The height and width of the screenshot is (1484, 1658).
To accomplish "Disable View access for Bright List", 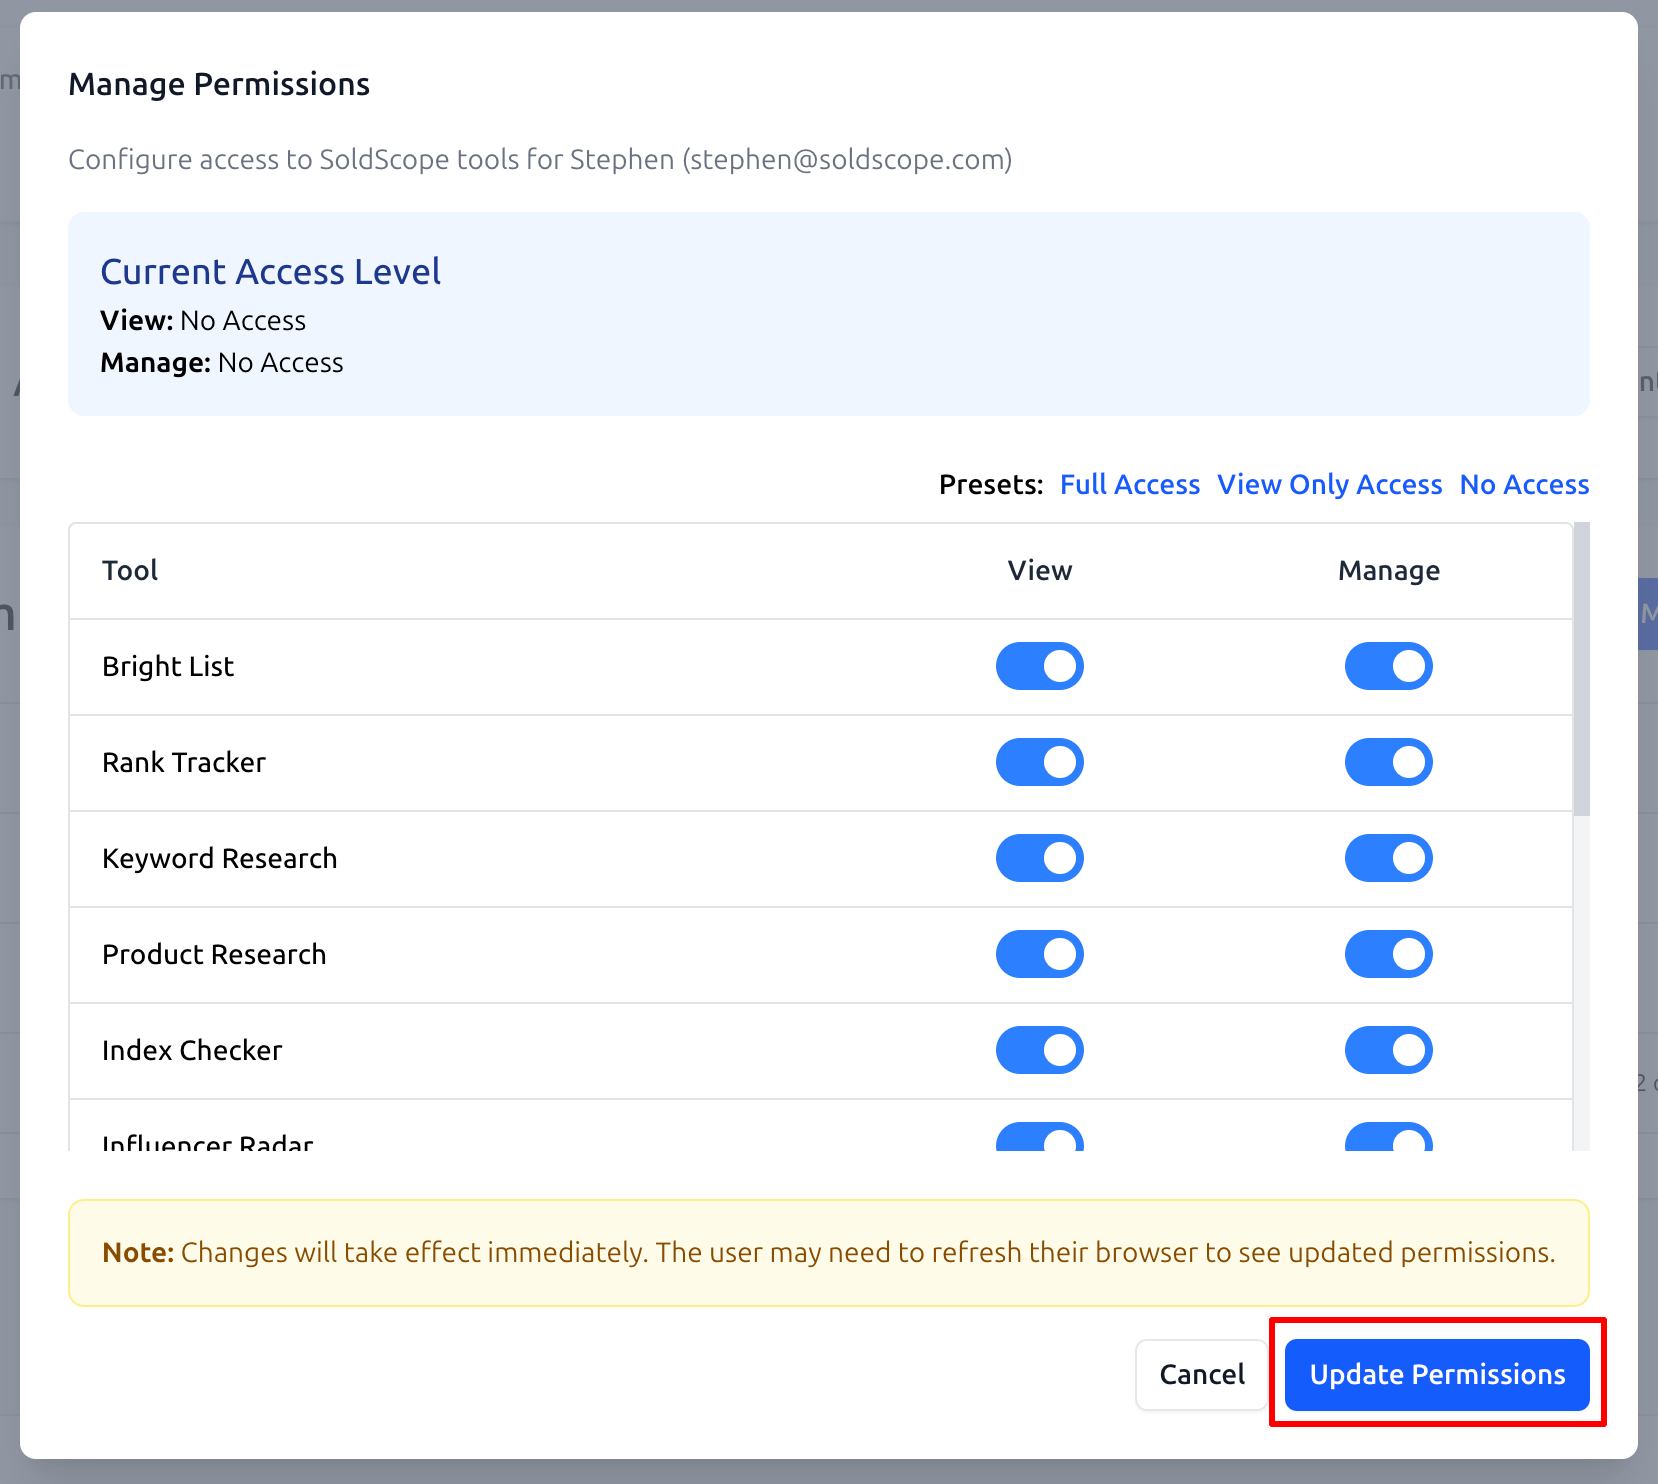I will click(1039, 666).
